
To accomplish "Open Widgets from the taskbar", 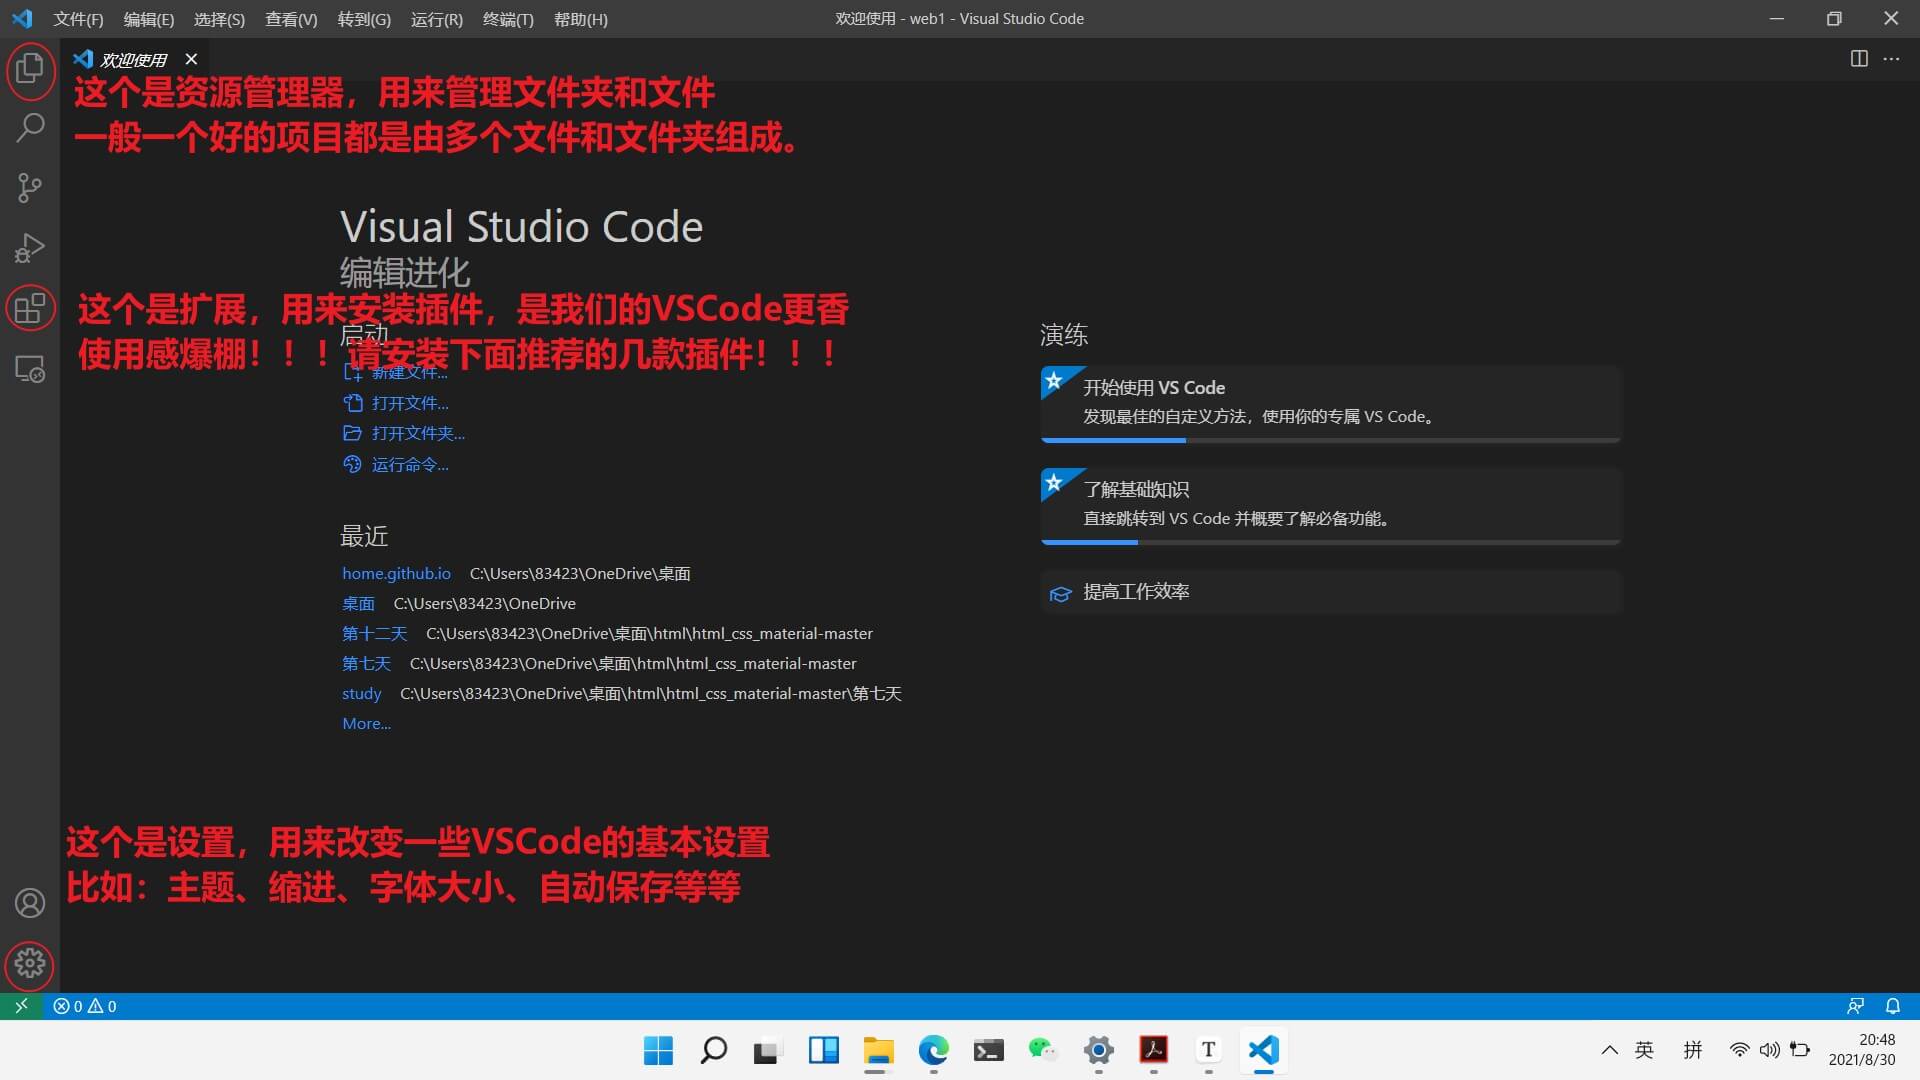I will [823, 1050].
